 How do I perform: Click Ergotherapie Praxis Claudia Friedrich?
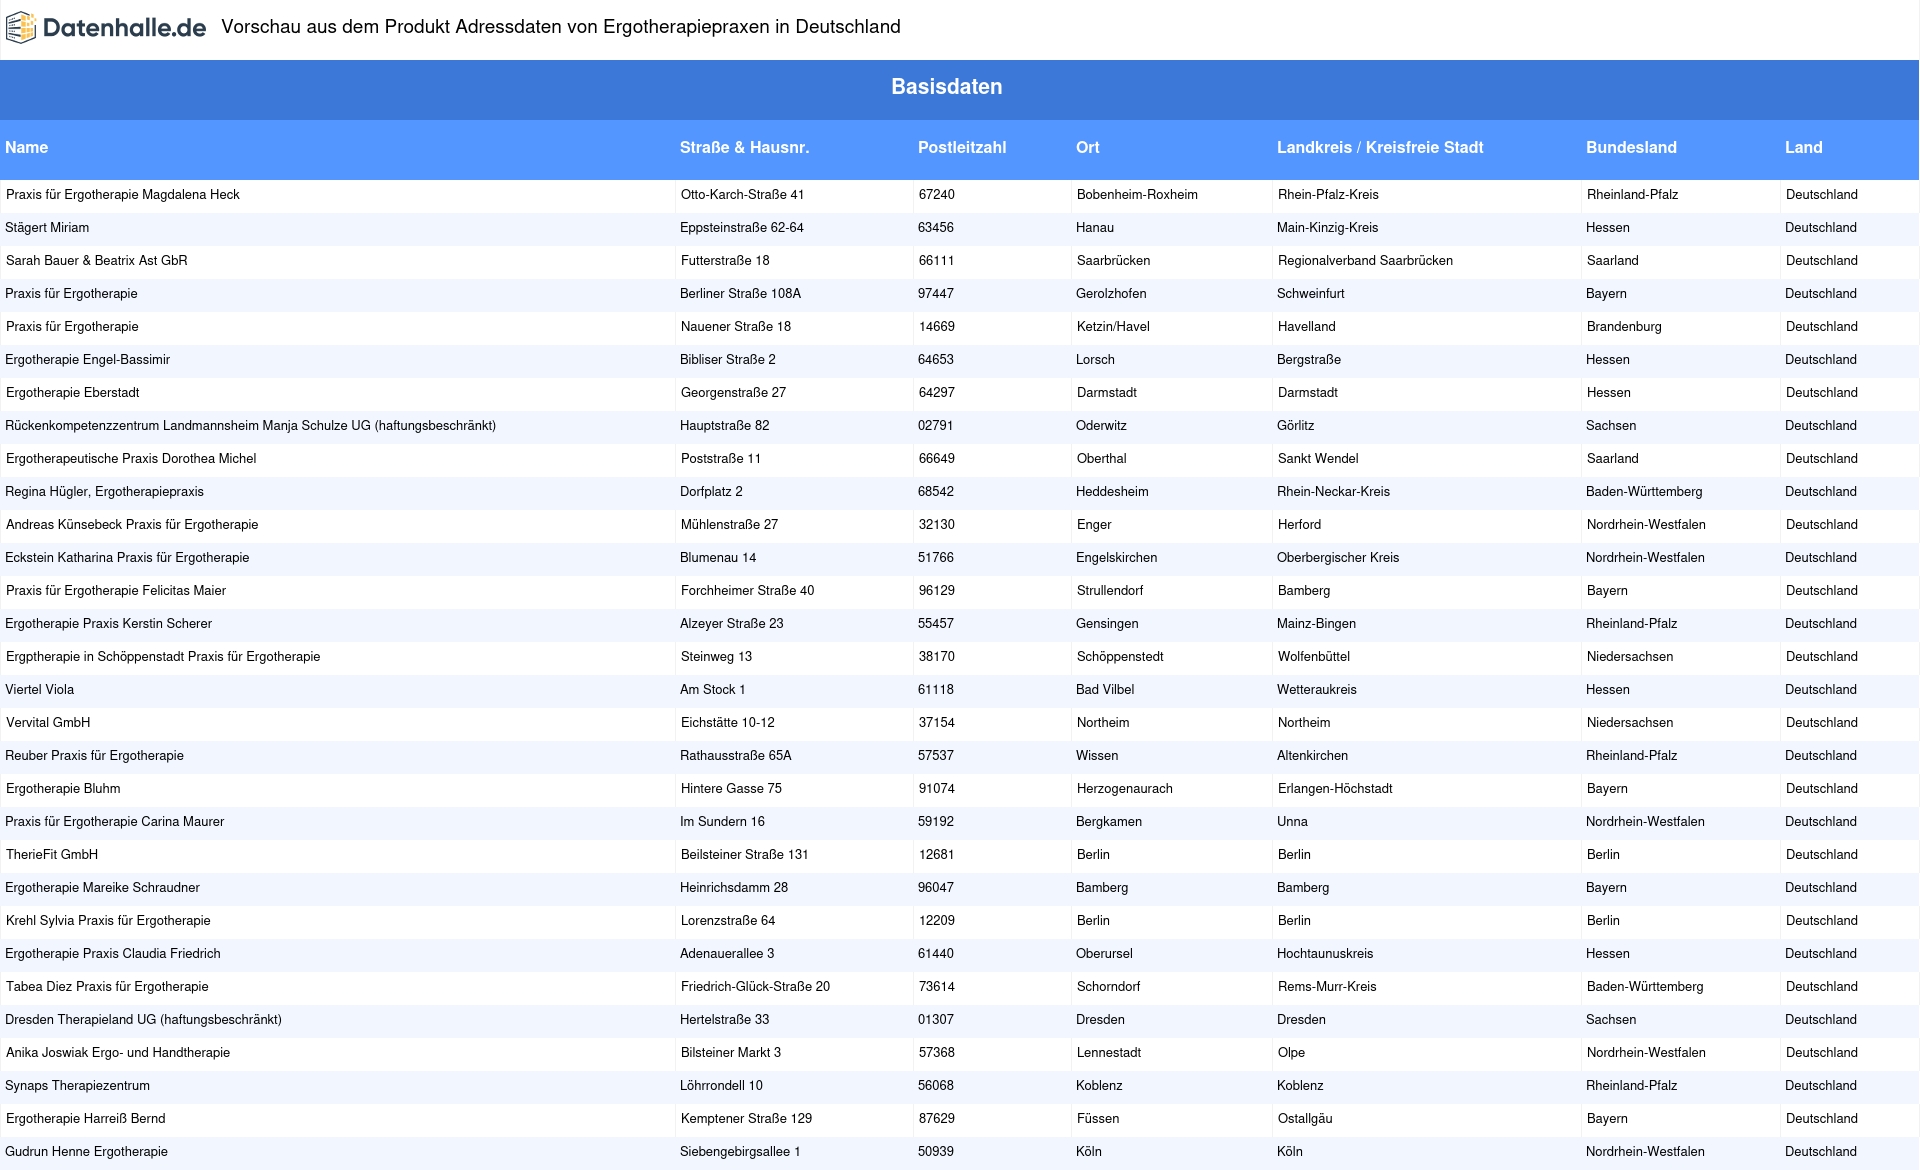pos(113,954)
